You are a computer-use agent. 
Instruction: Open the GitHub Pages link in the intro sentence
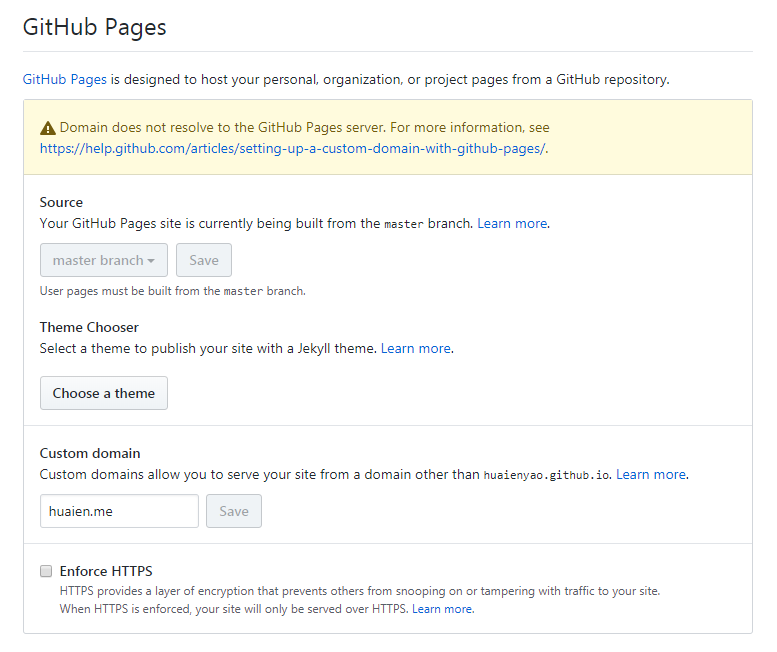(65, 79)
